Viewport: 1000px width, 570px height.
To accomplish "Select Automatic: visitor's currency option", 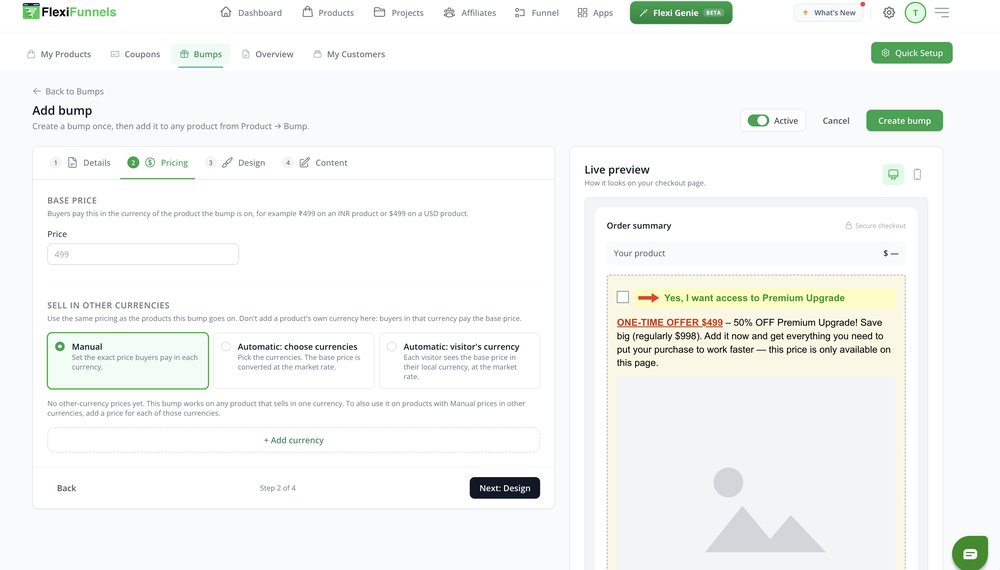I will coord(459,360).
